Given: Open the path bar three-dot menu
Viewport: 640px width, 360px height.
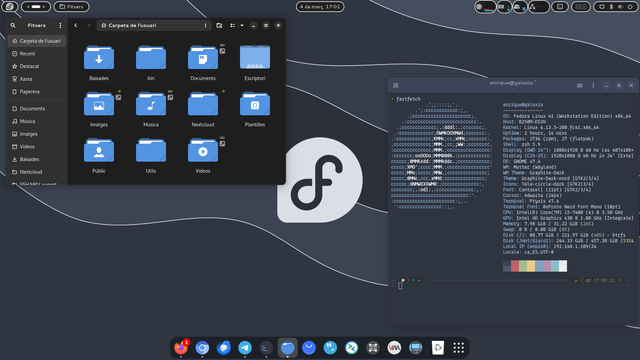Looking at the screenshot, I should click(x=205, y=25).
